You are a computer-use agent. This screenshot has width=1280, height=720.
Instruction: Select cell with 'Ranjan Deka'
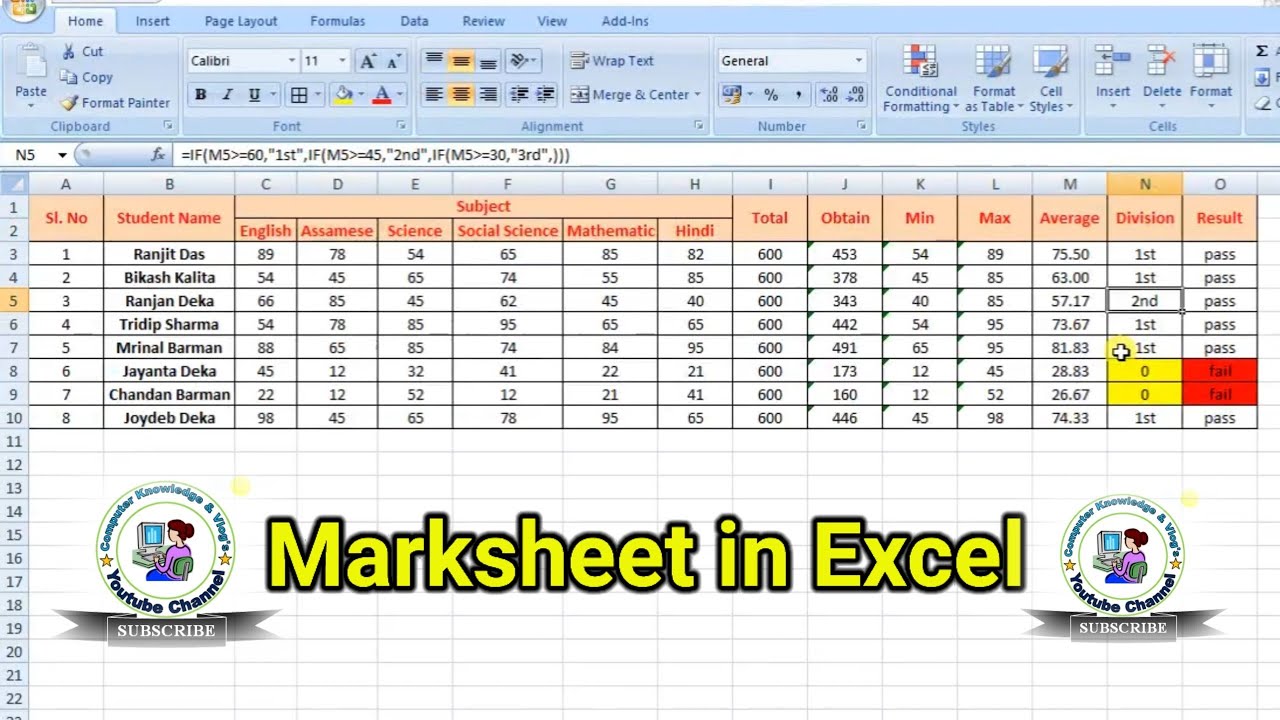click(x=169, y=301)
